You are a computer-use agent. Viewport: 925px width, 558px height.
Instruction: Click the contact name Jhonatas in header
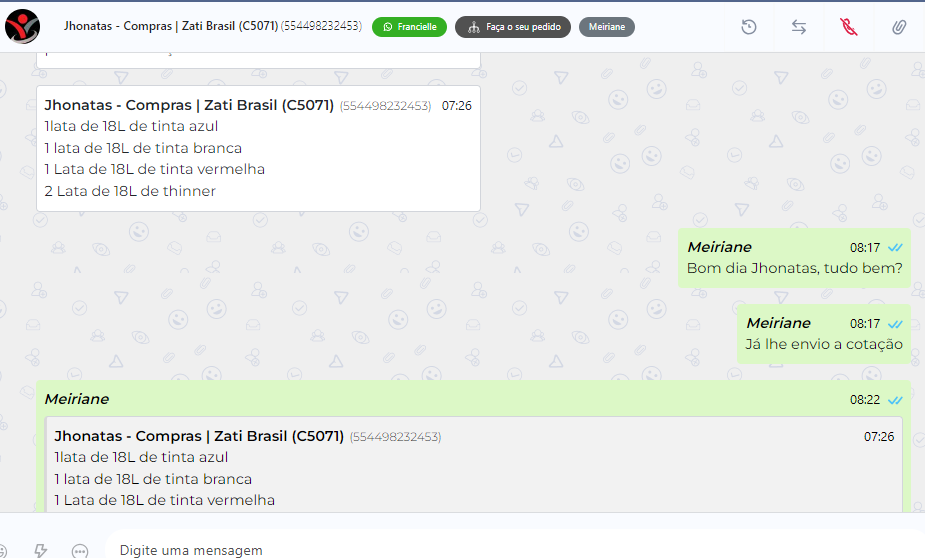[88, 26]
